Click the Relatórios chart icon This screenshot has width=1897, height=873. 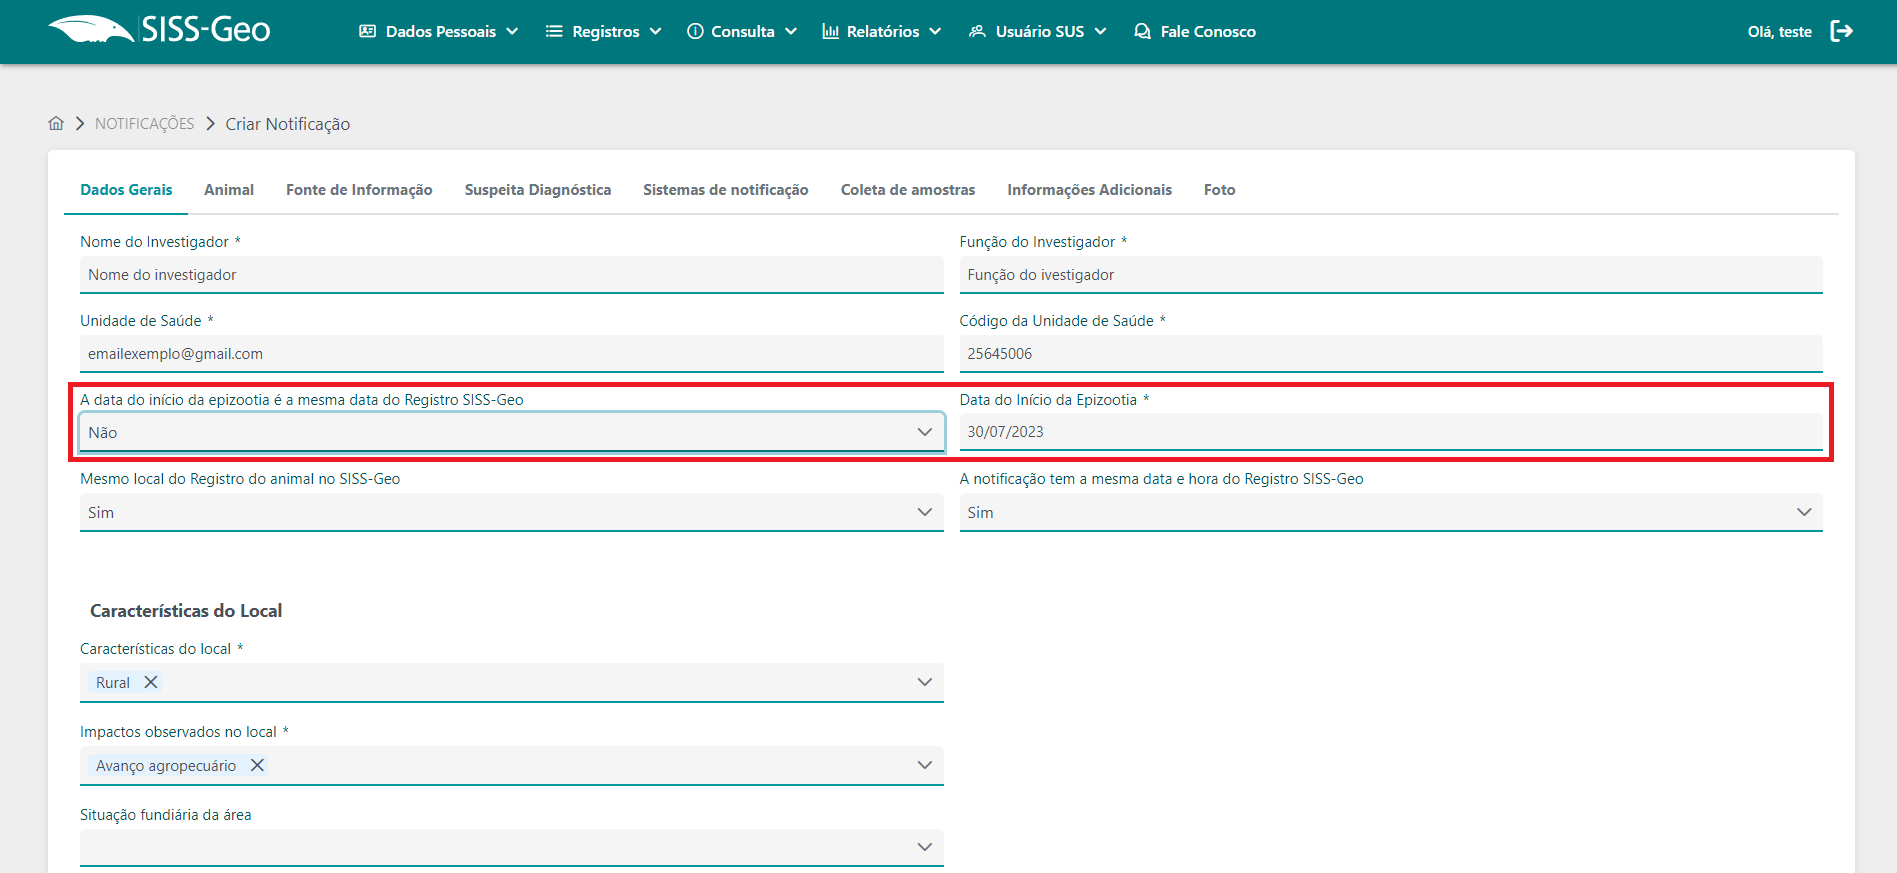[830, 31]
